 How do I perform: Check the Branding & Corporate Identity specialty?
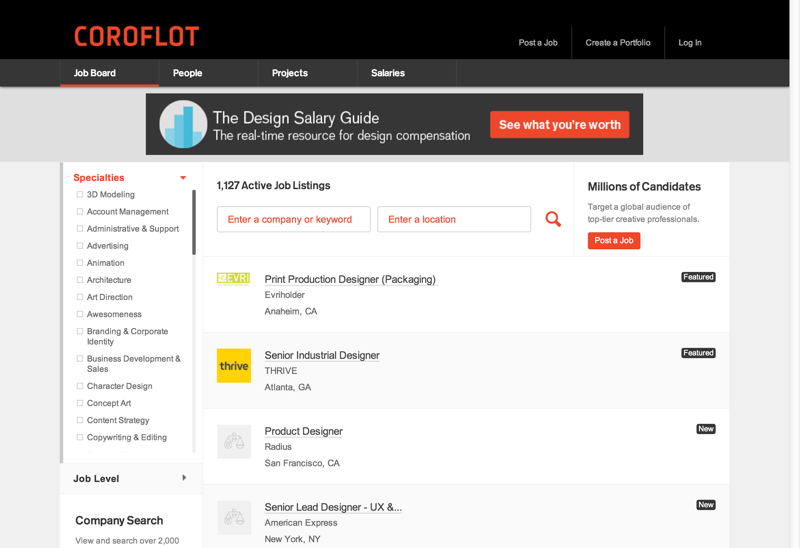coord(80,331)
